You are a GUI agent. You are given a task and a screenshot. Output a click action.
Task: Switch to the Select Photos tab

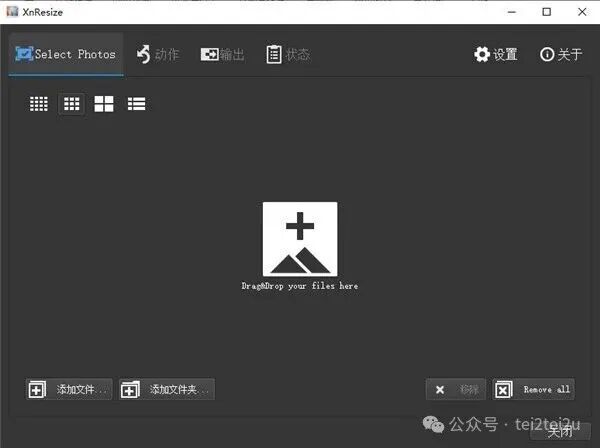(x=66, y=54)
